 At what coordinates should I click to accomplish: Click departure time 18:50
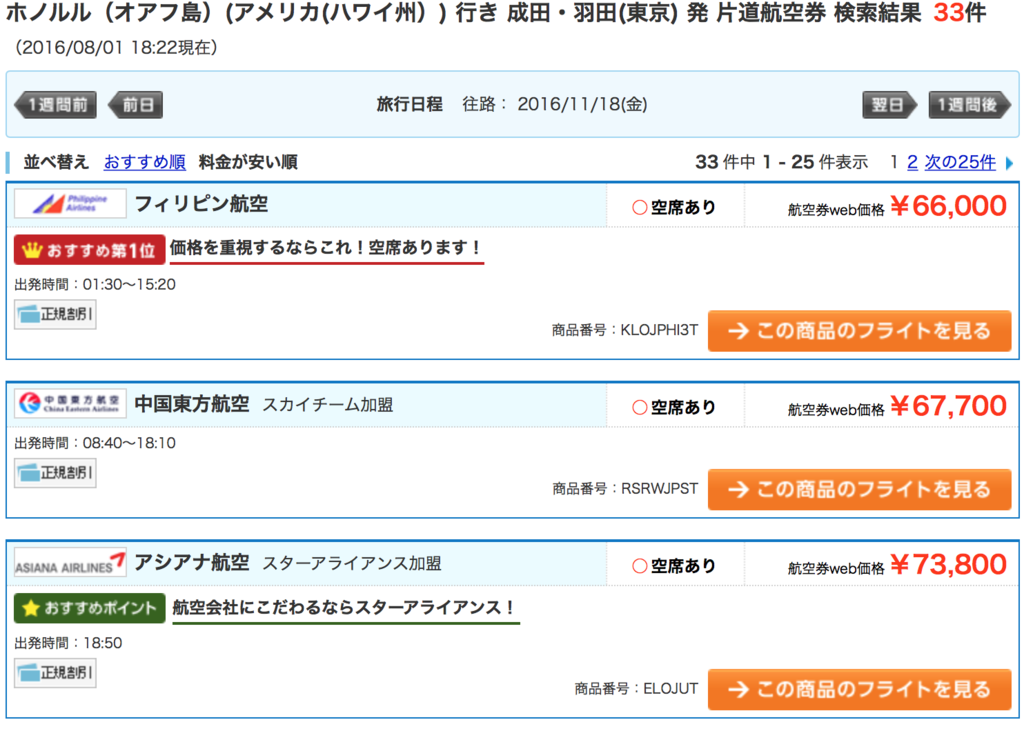click(x=103, y=643)
